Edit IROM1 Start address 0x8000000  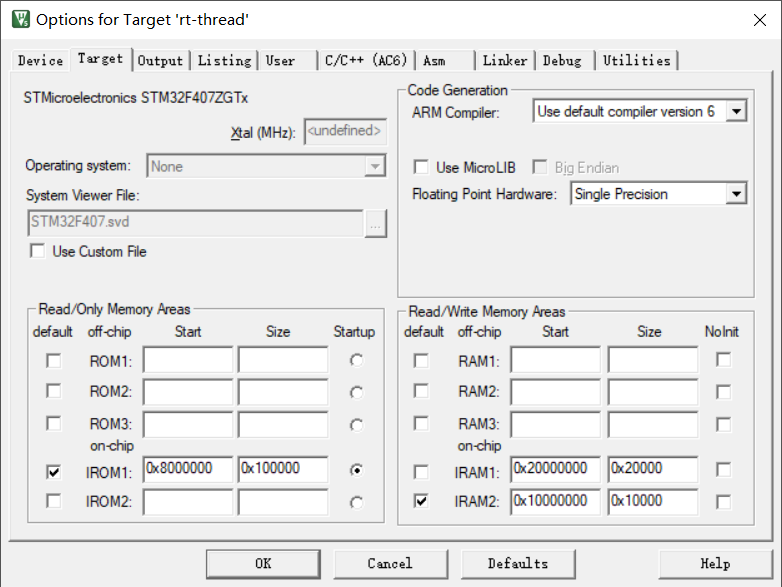[x=188, y=469]
